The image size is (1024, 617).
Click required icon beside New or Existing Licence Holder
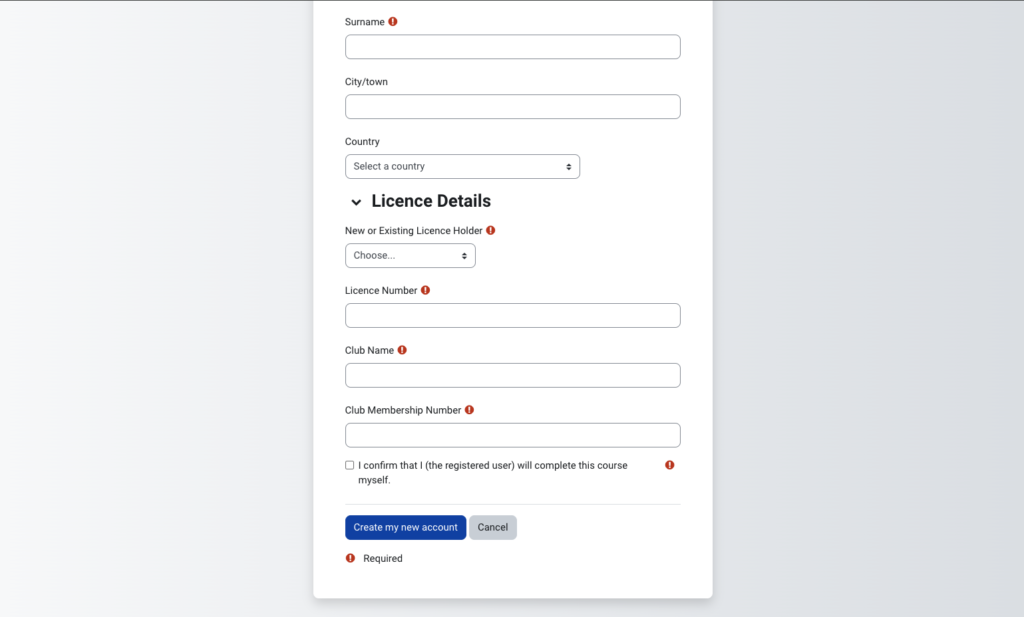491,230
